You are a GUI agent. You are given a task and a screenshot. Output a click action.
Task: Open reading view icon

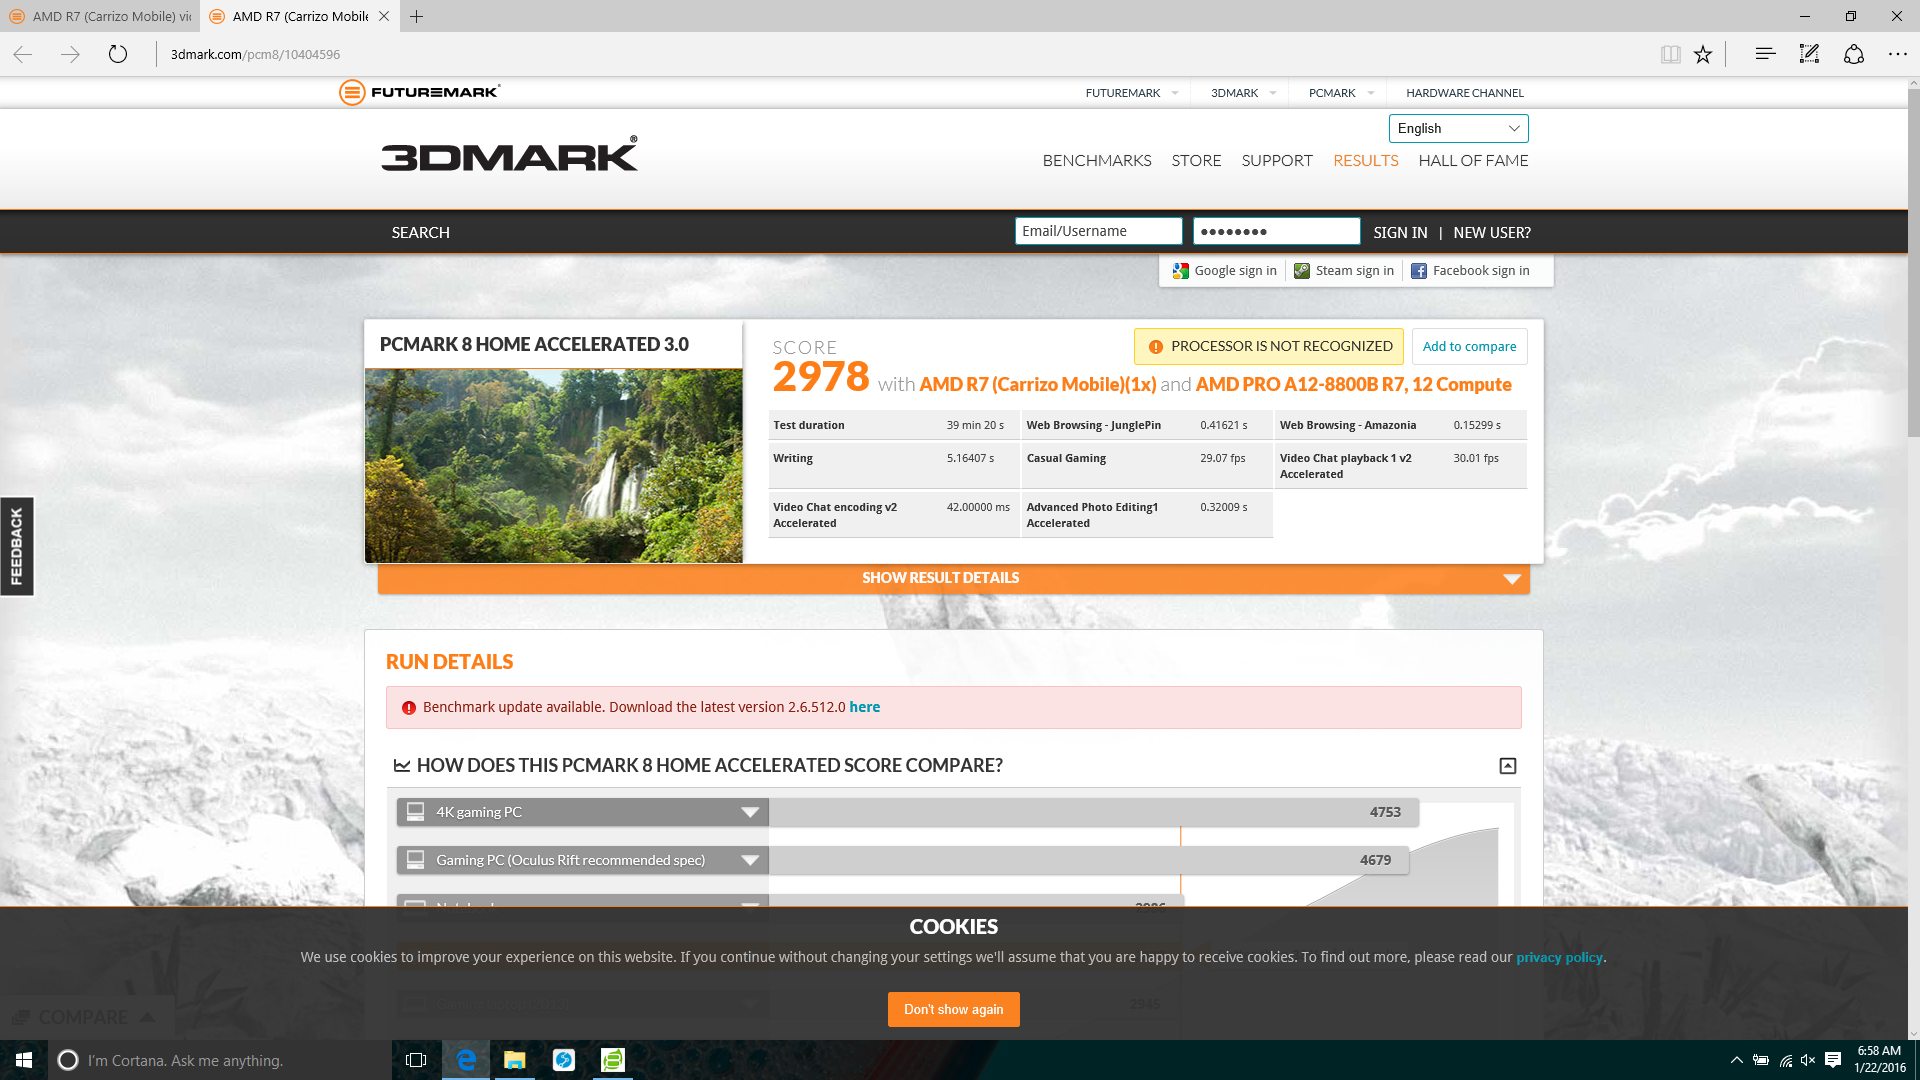coord(1670,54)
